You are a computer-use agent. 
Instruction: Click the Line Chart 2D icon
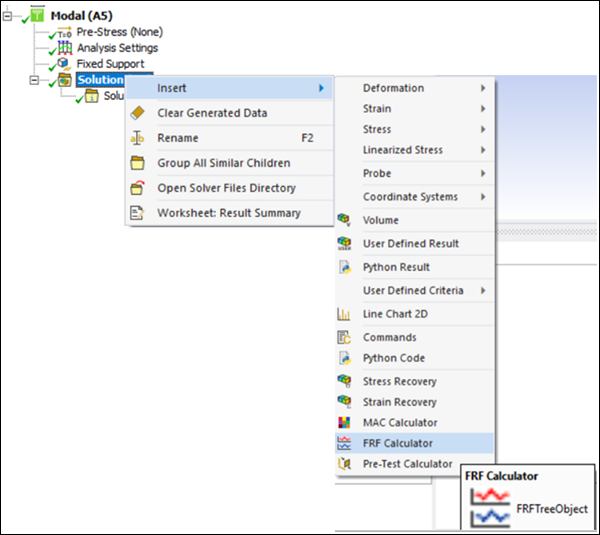pyautogui.click(x=344, y=314)
